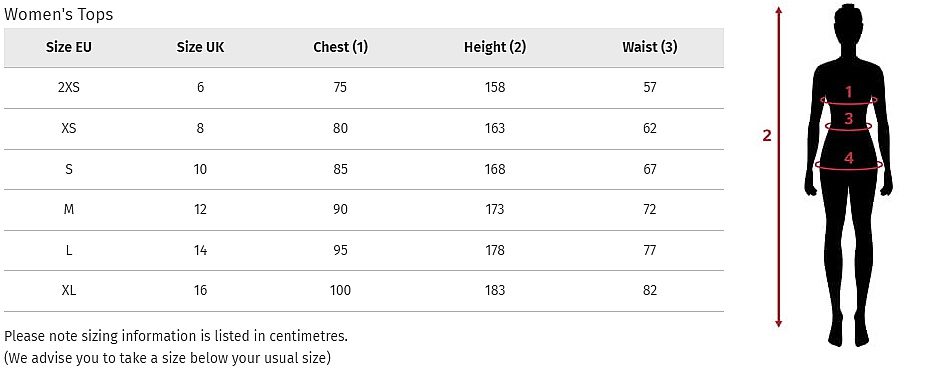This screenshot has height=372, width=946.
Task: Select the Height (2) column header
Action: pos(495,47)
